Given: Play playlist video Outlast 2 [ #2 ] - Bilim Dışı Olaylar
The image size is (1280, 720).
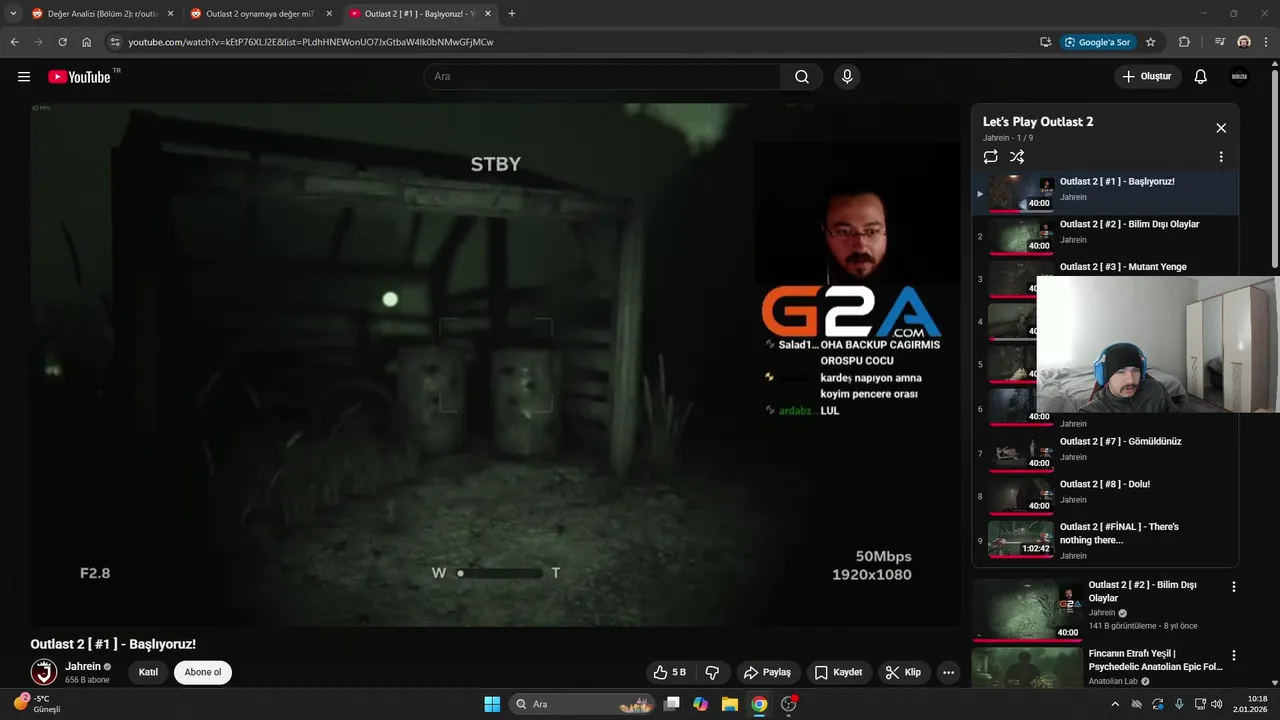Looking at the screenshot, I should pyautogui.click(x=1105, y=236).
